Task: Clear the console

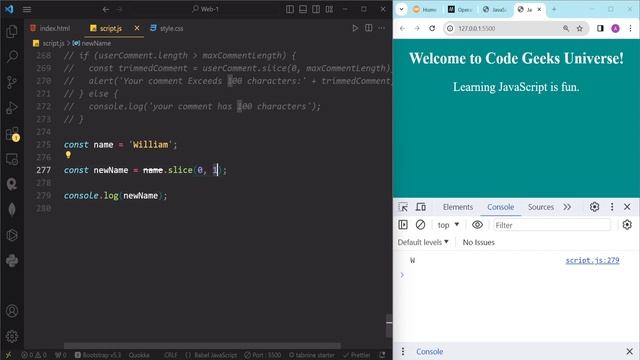Action: 420,224
